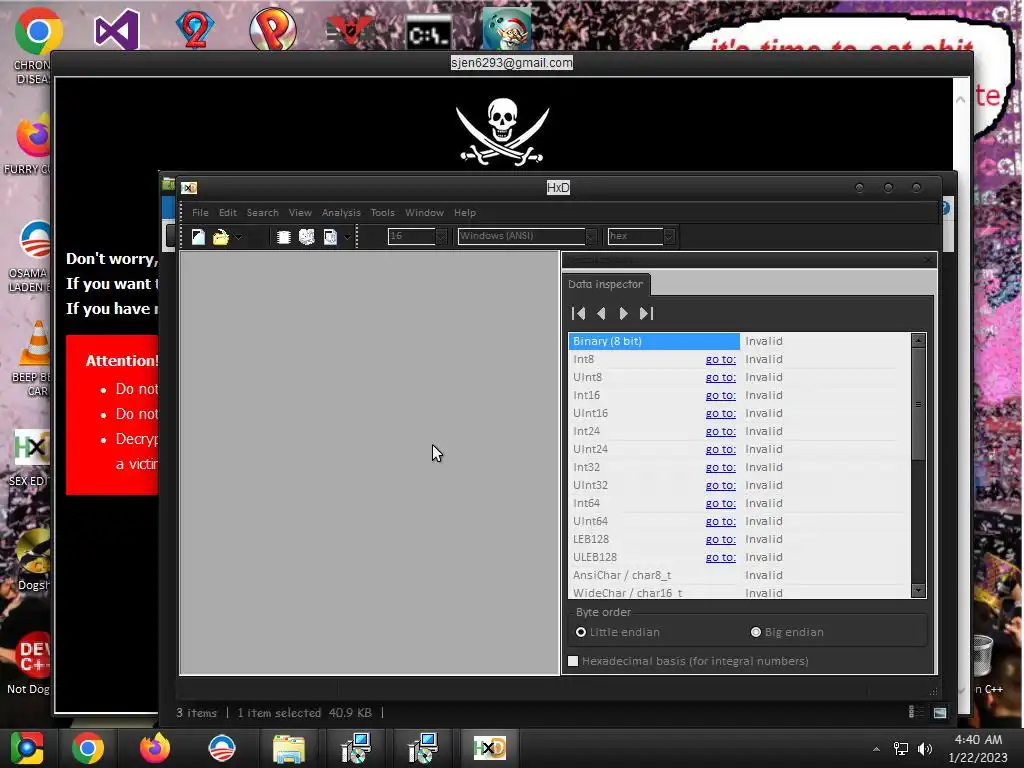1024x768 pixels.
Task: Open the Search menu in HxD
Action: (263, 213)
